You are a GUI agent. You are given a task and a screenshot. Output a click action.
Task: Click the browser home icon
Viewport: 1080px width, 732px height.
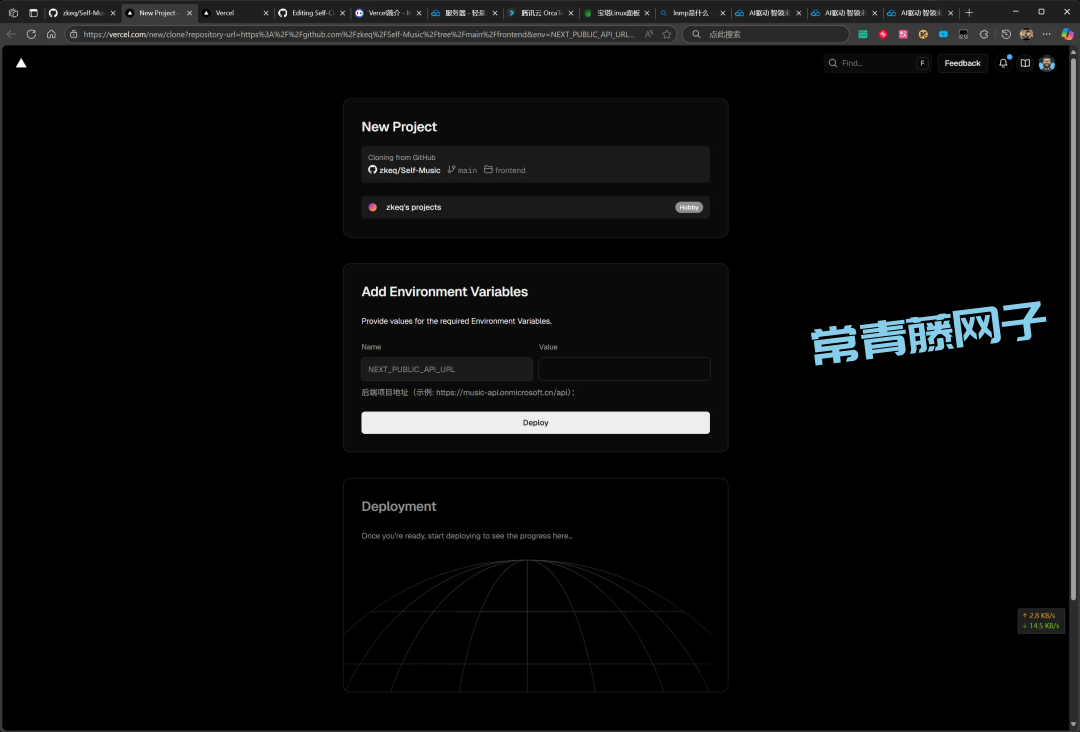(51, 34)
